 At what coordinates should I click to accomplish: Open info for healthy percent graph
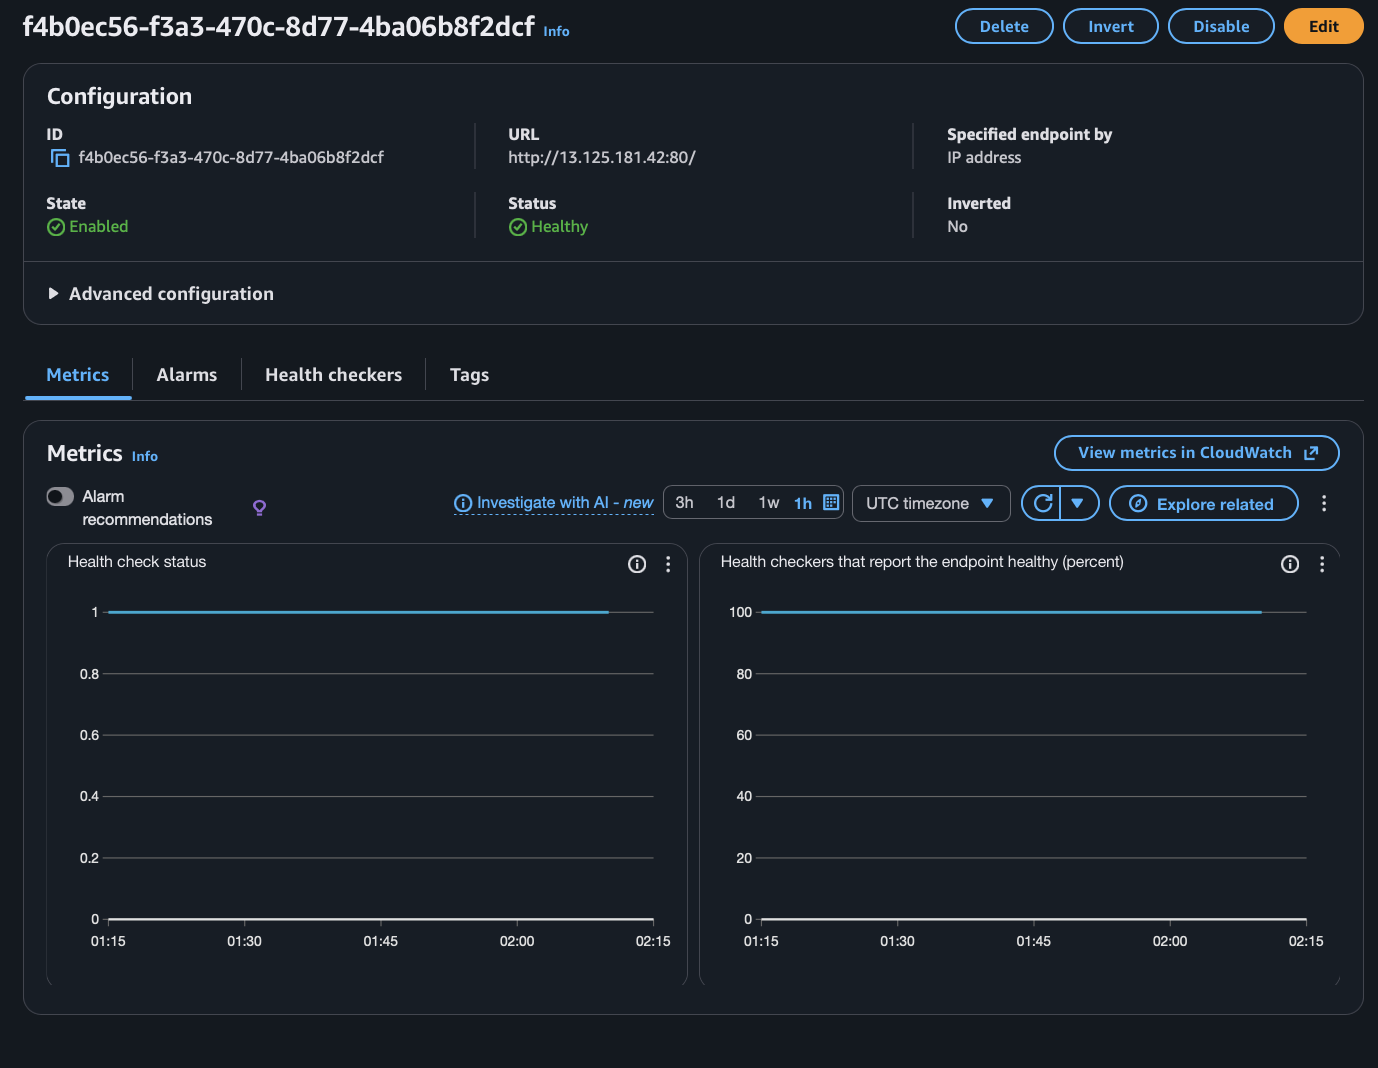point(1290,564)
